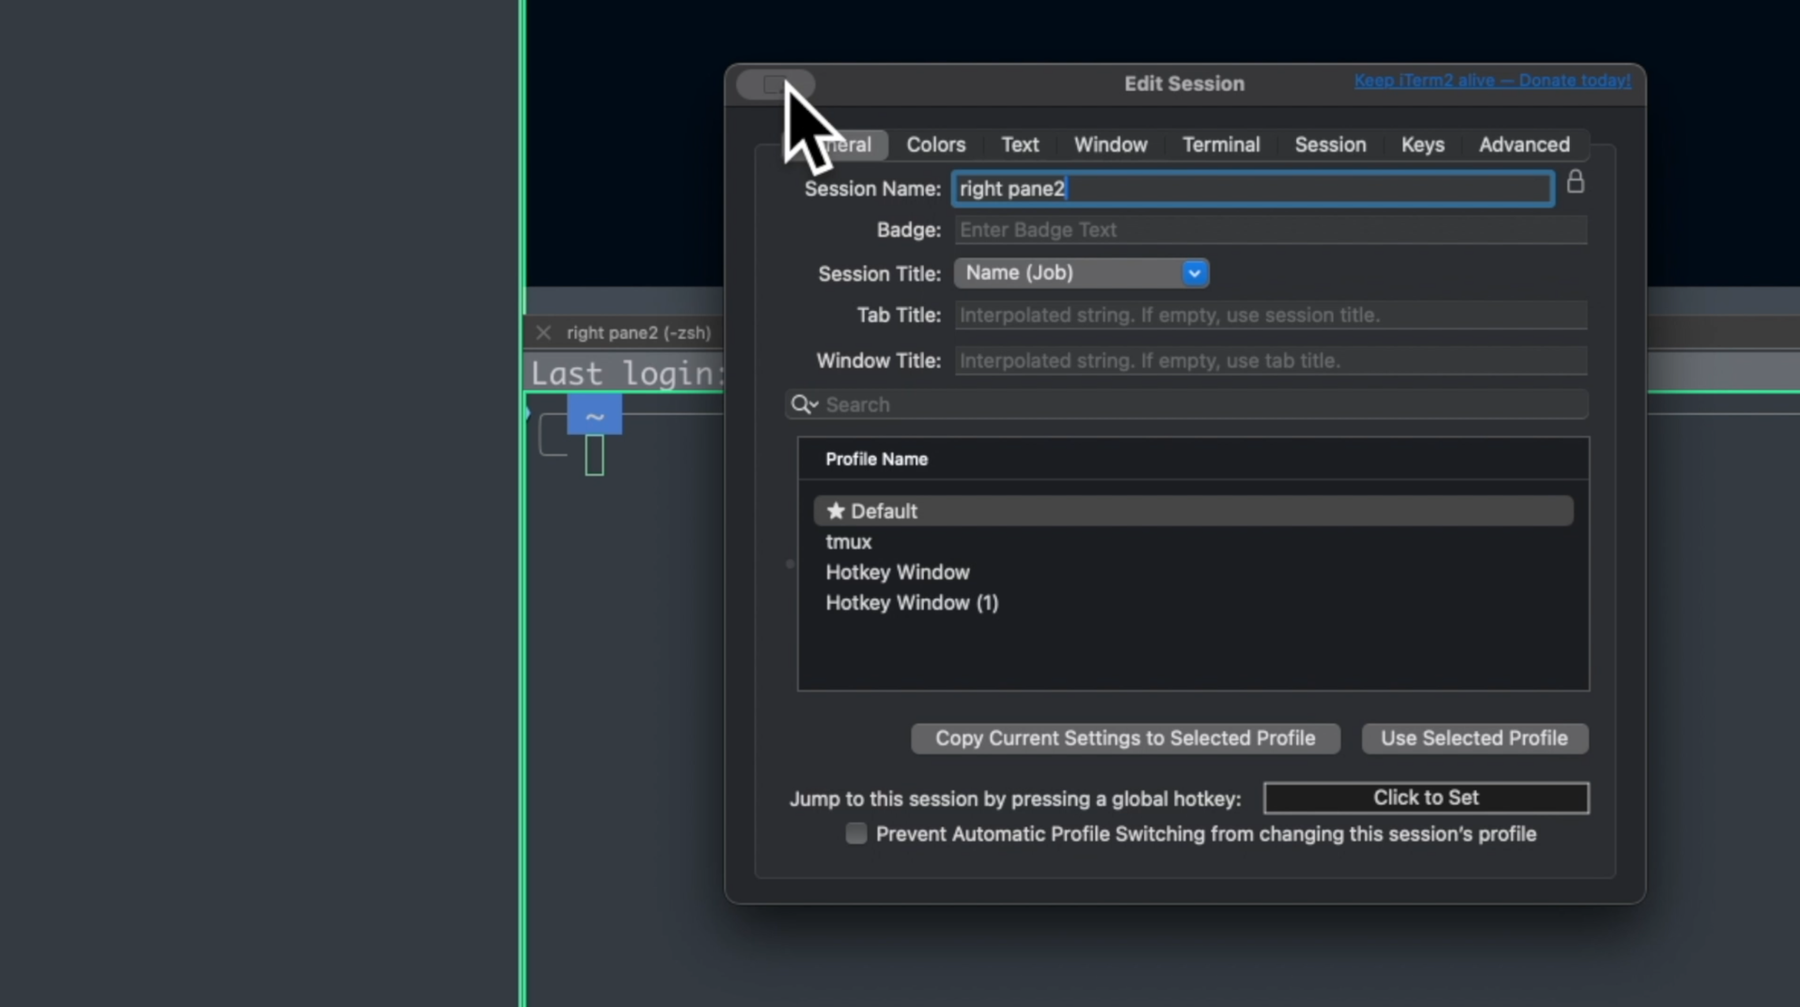This screenshot has height=1007, width=1800.
Task: Open the Advanced tab
Action: pyautogui.click(x=1524, y=145)
